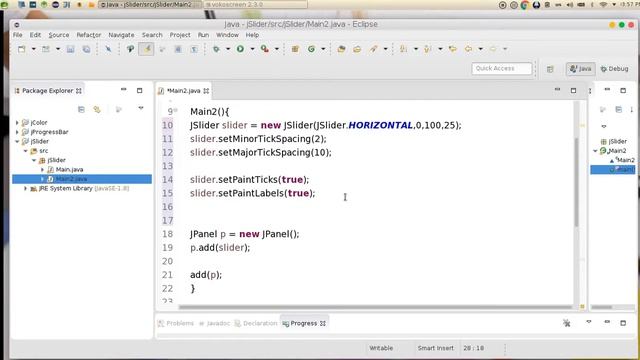
Task: Click the Debug bug toolbar icon
Action: pos(216,49)
